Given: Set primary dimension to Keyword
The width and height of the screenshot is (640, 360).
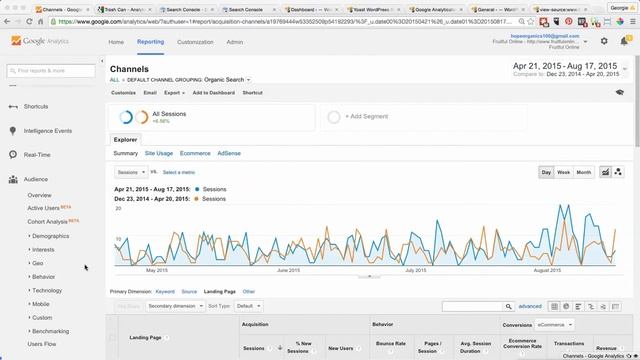Looking at the screenshot, I should tap(165, 291).
